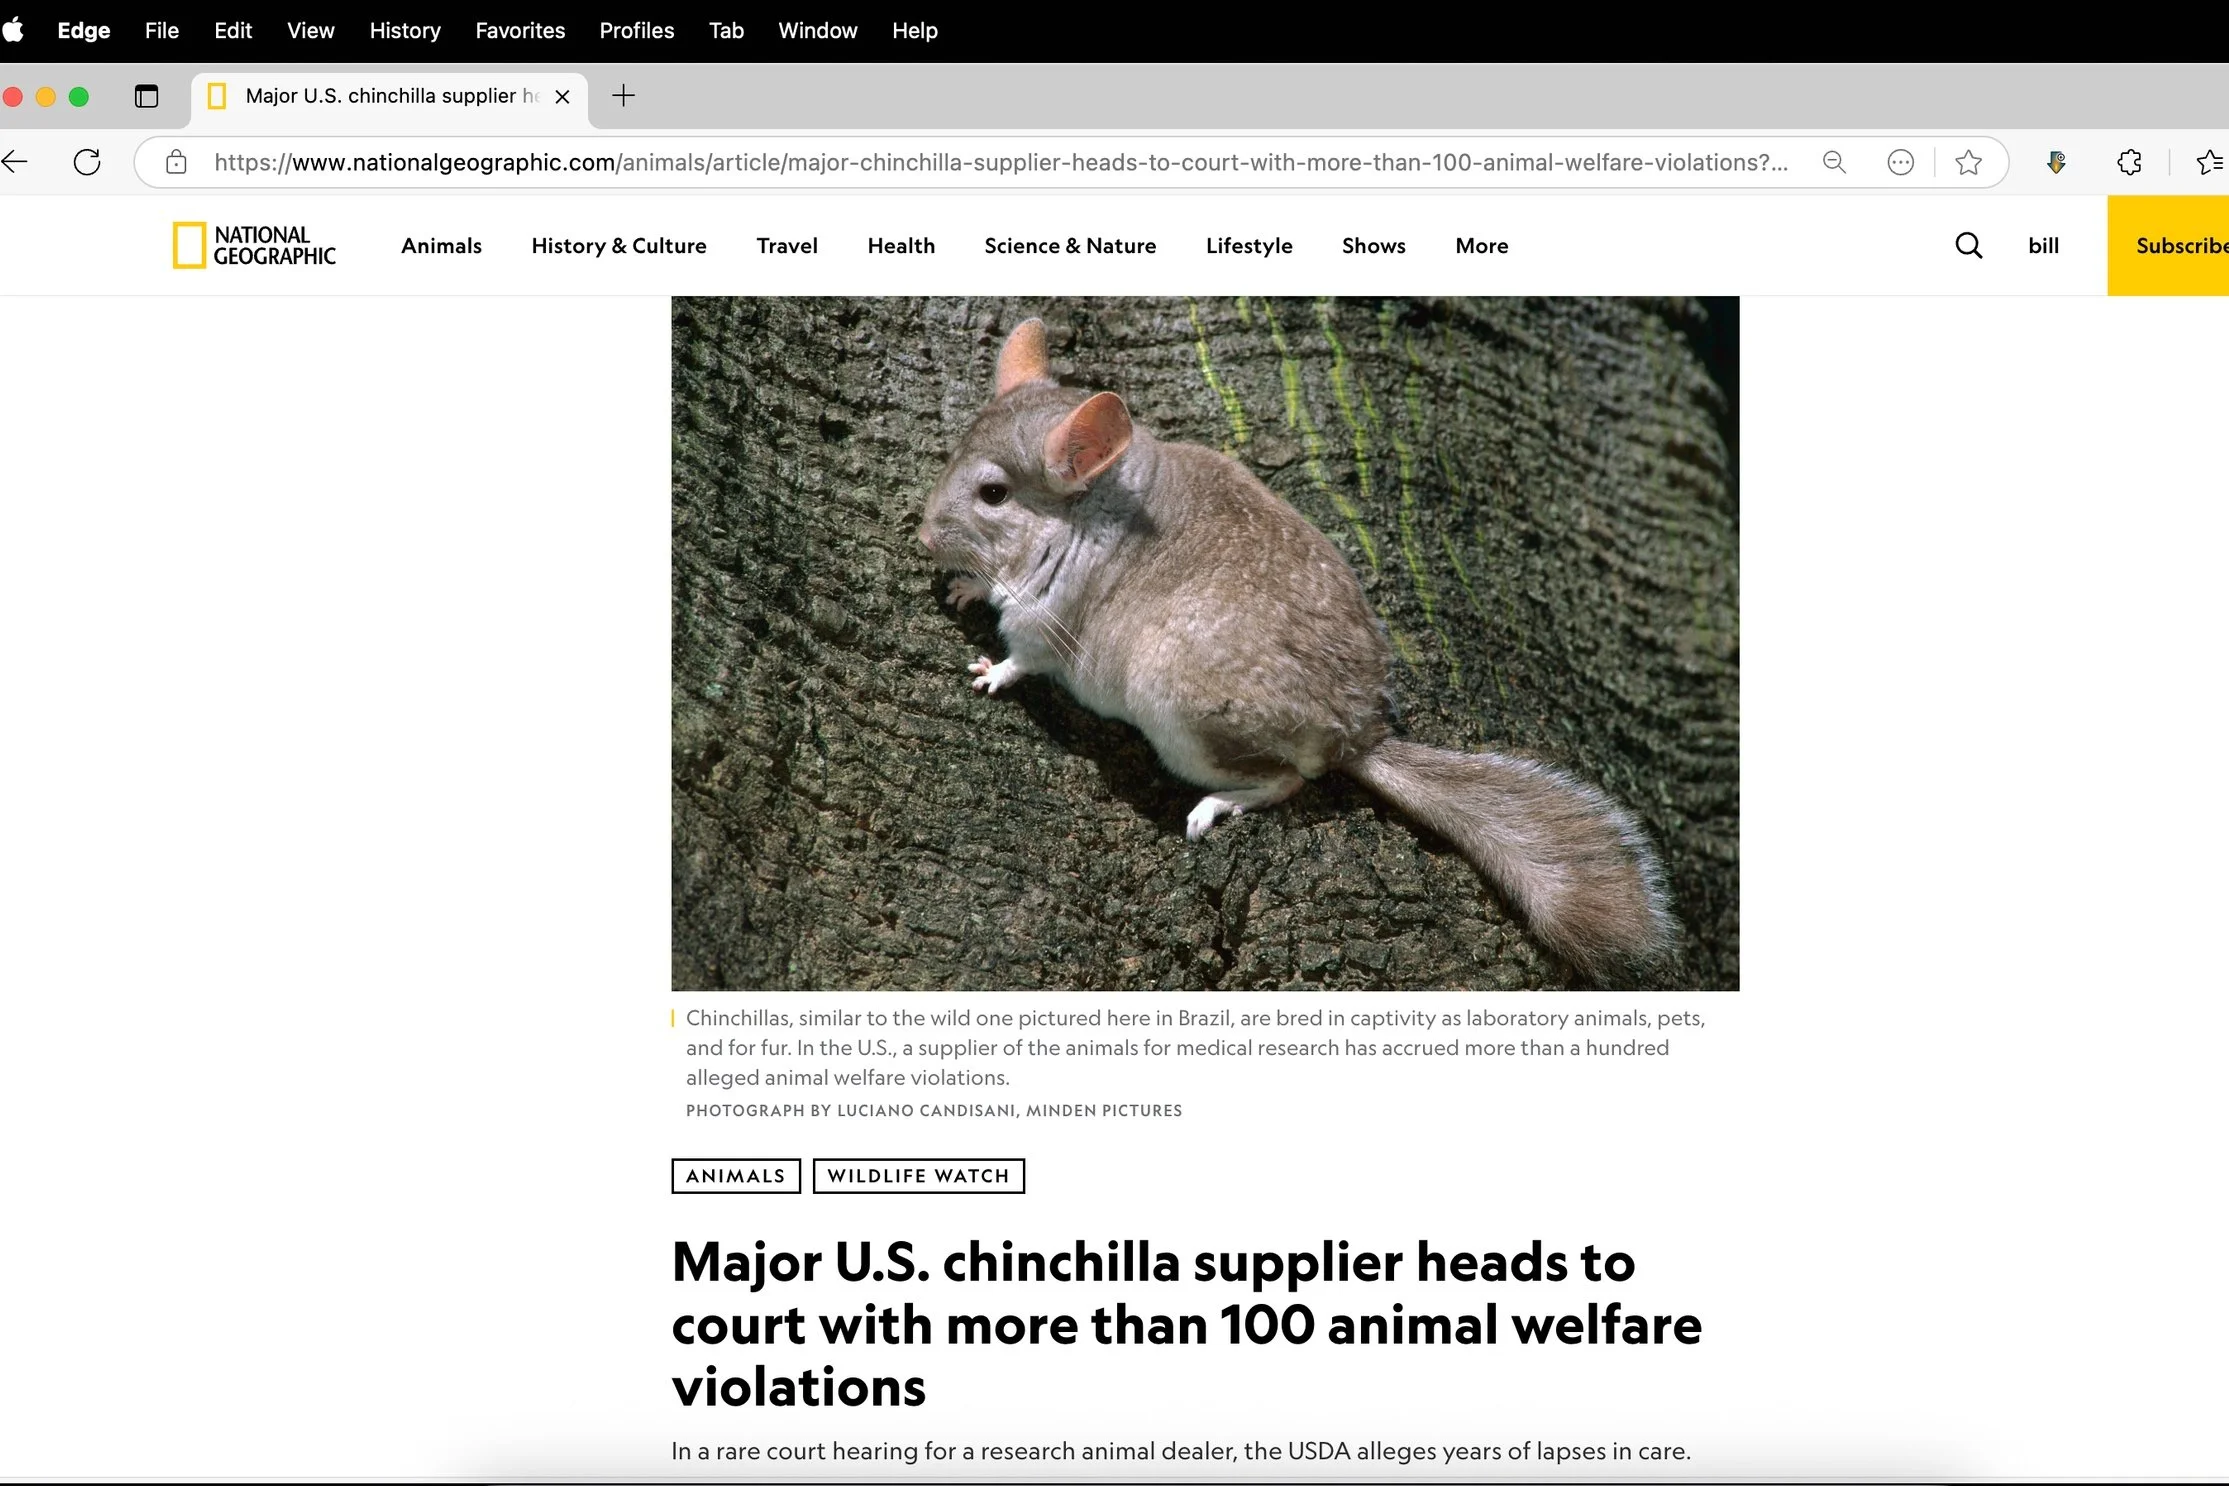Open the Animals navigation section
Viewport: 2229px width, 1486px height.
tap(441, 246)
